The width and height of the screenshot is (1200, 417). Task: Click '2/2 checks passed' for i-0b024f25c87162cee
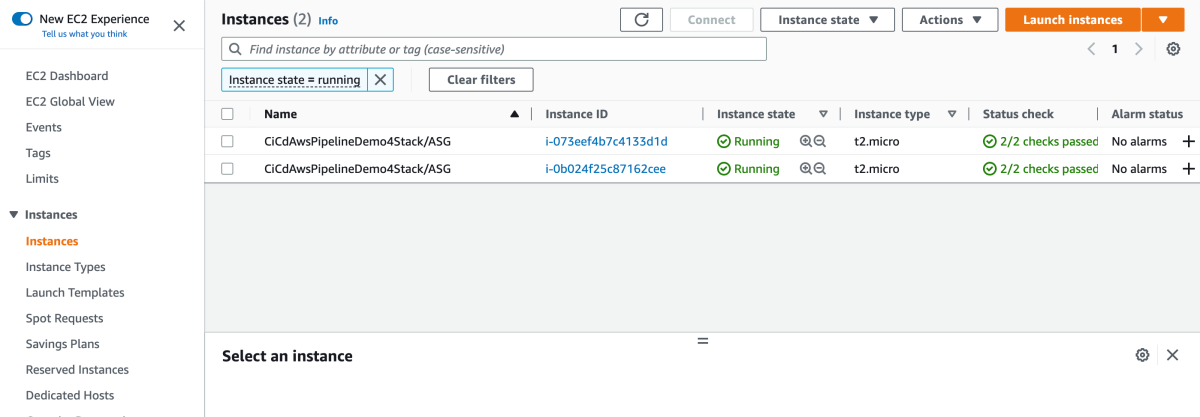1041,169
